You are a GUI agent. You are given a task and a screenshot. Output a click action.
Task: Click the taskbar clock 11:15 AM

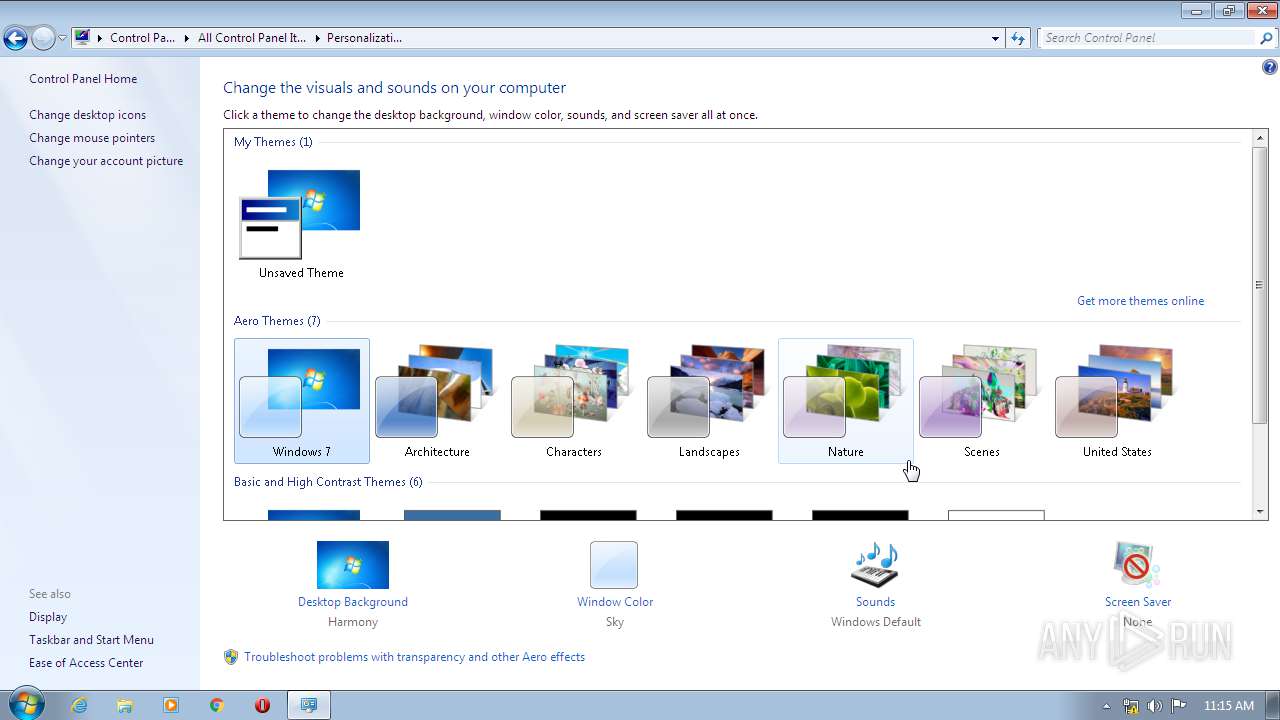[x=1229, y=706]
